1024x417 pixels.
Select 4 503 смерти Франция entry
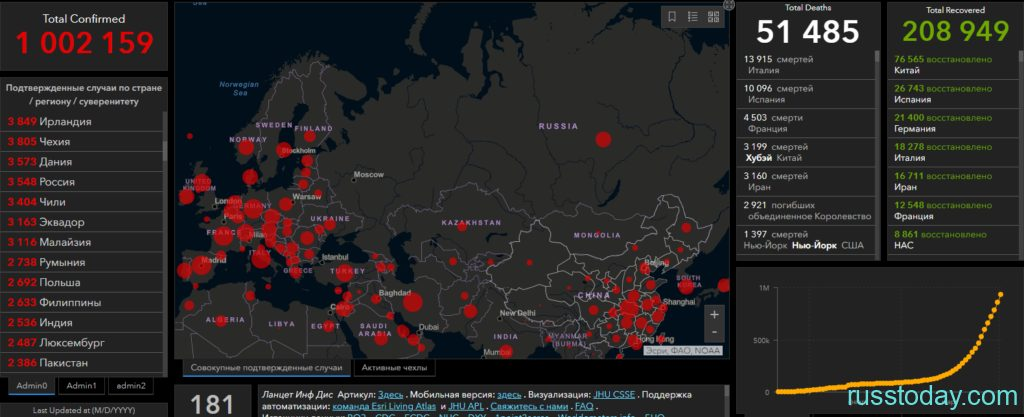click(805, 123)
